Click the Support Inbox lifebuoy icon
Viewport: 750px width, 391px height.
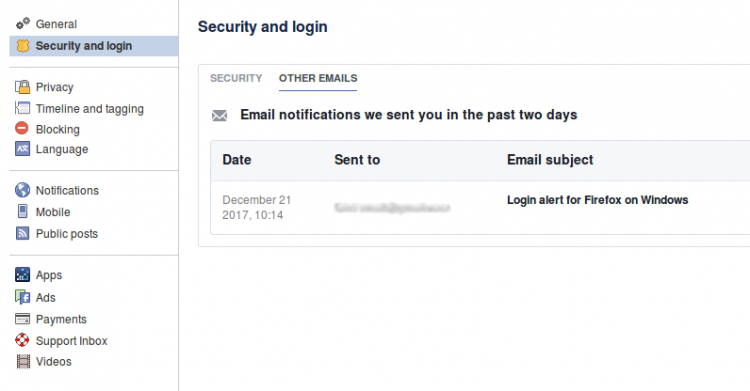pyautogui.click(x=22, y=340)
